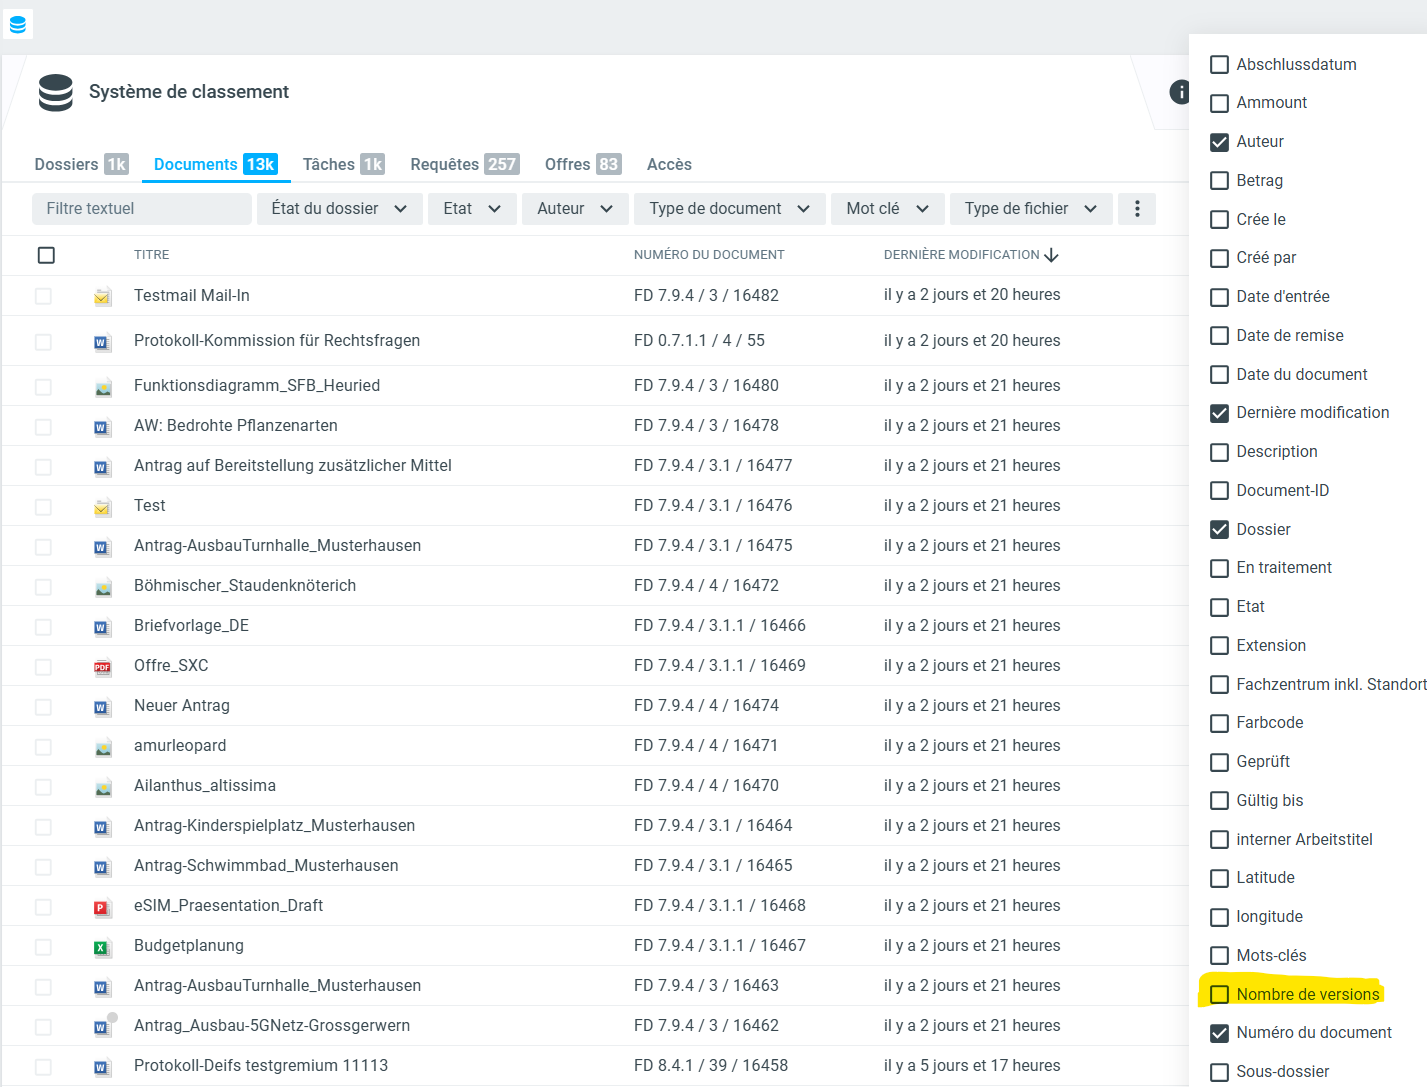Switch to the Requêtes tab
This screenshot has height=1087, width=1427.
click(464, 164)
